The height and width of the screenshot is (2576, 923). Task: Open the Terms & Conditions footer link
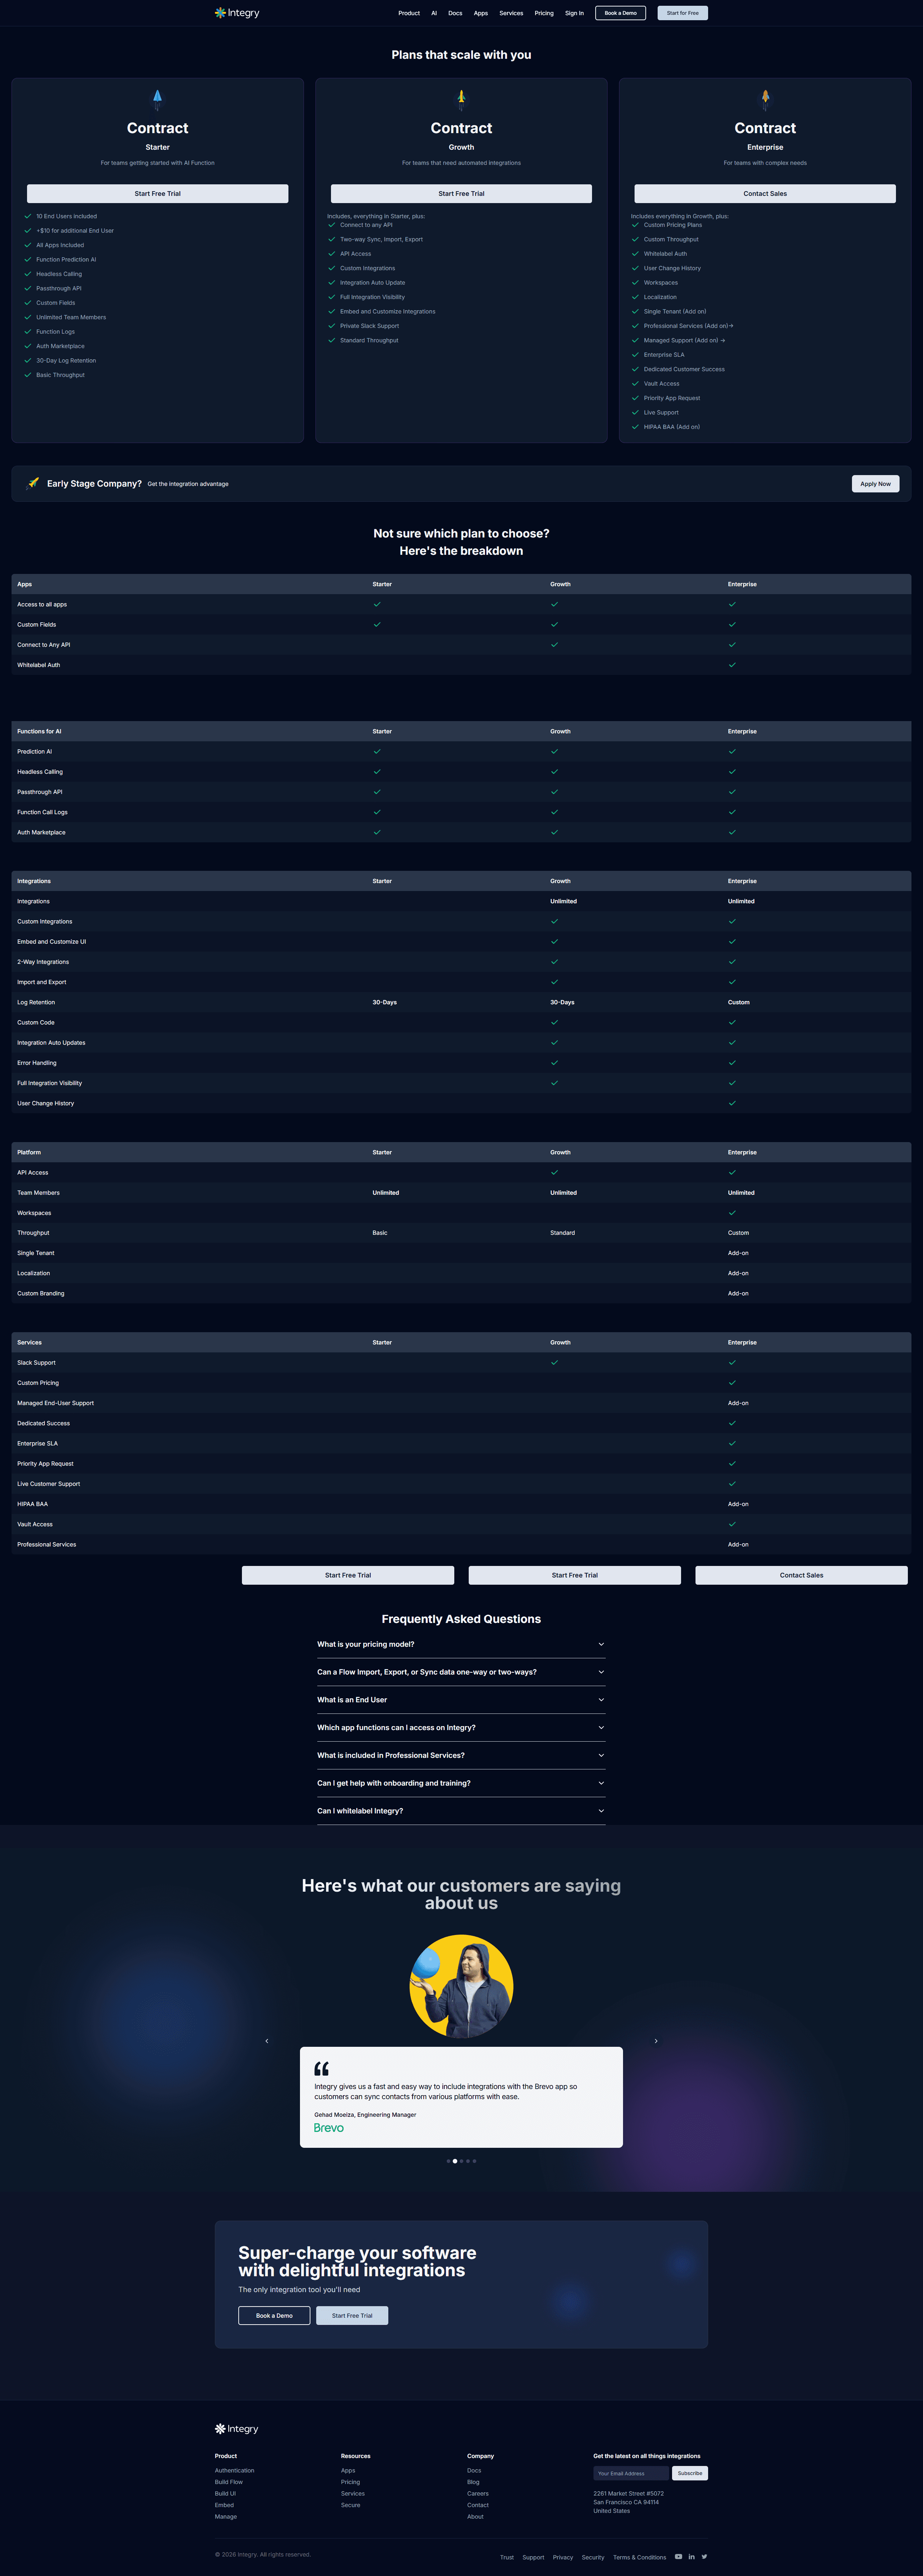pyautogui.click(x=639, y=2557)
